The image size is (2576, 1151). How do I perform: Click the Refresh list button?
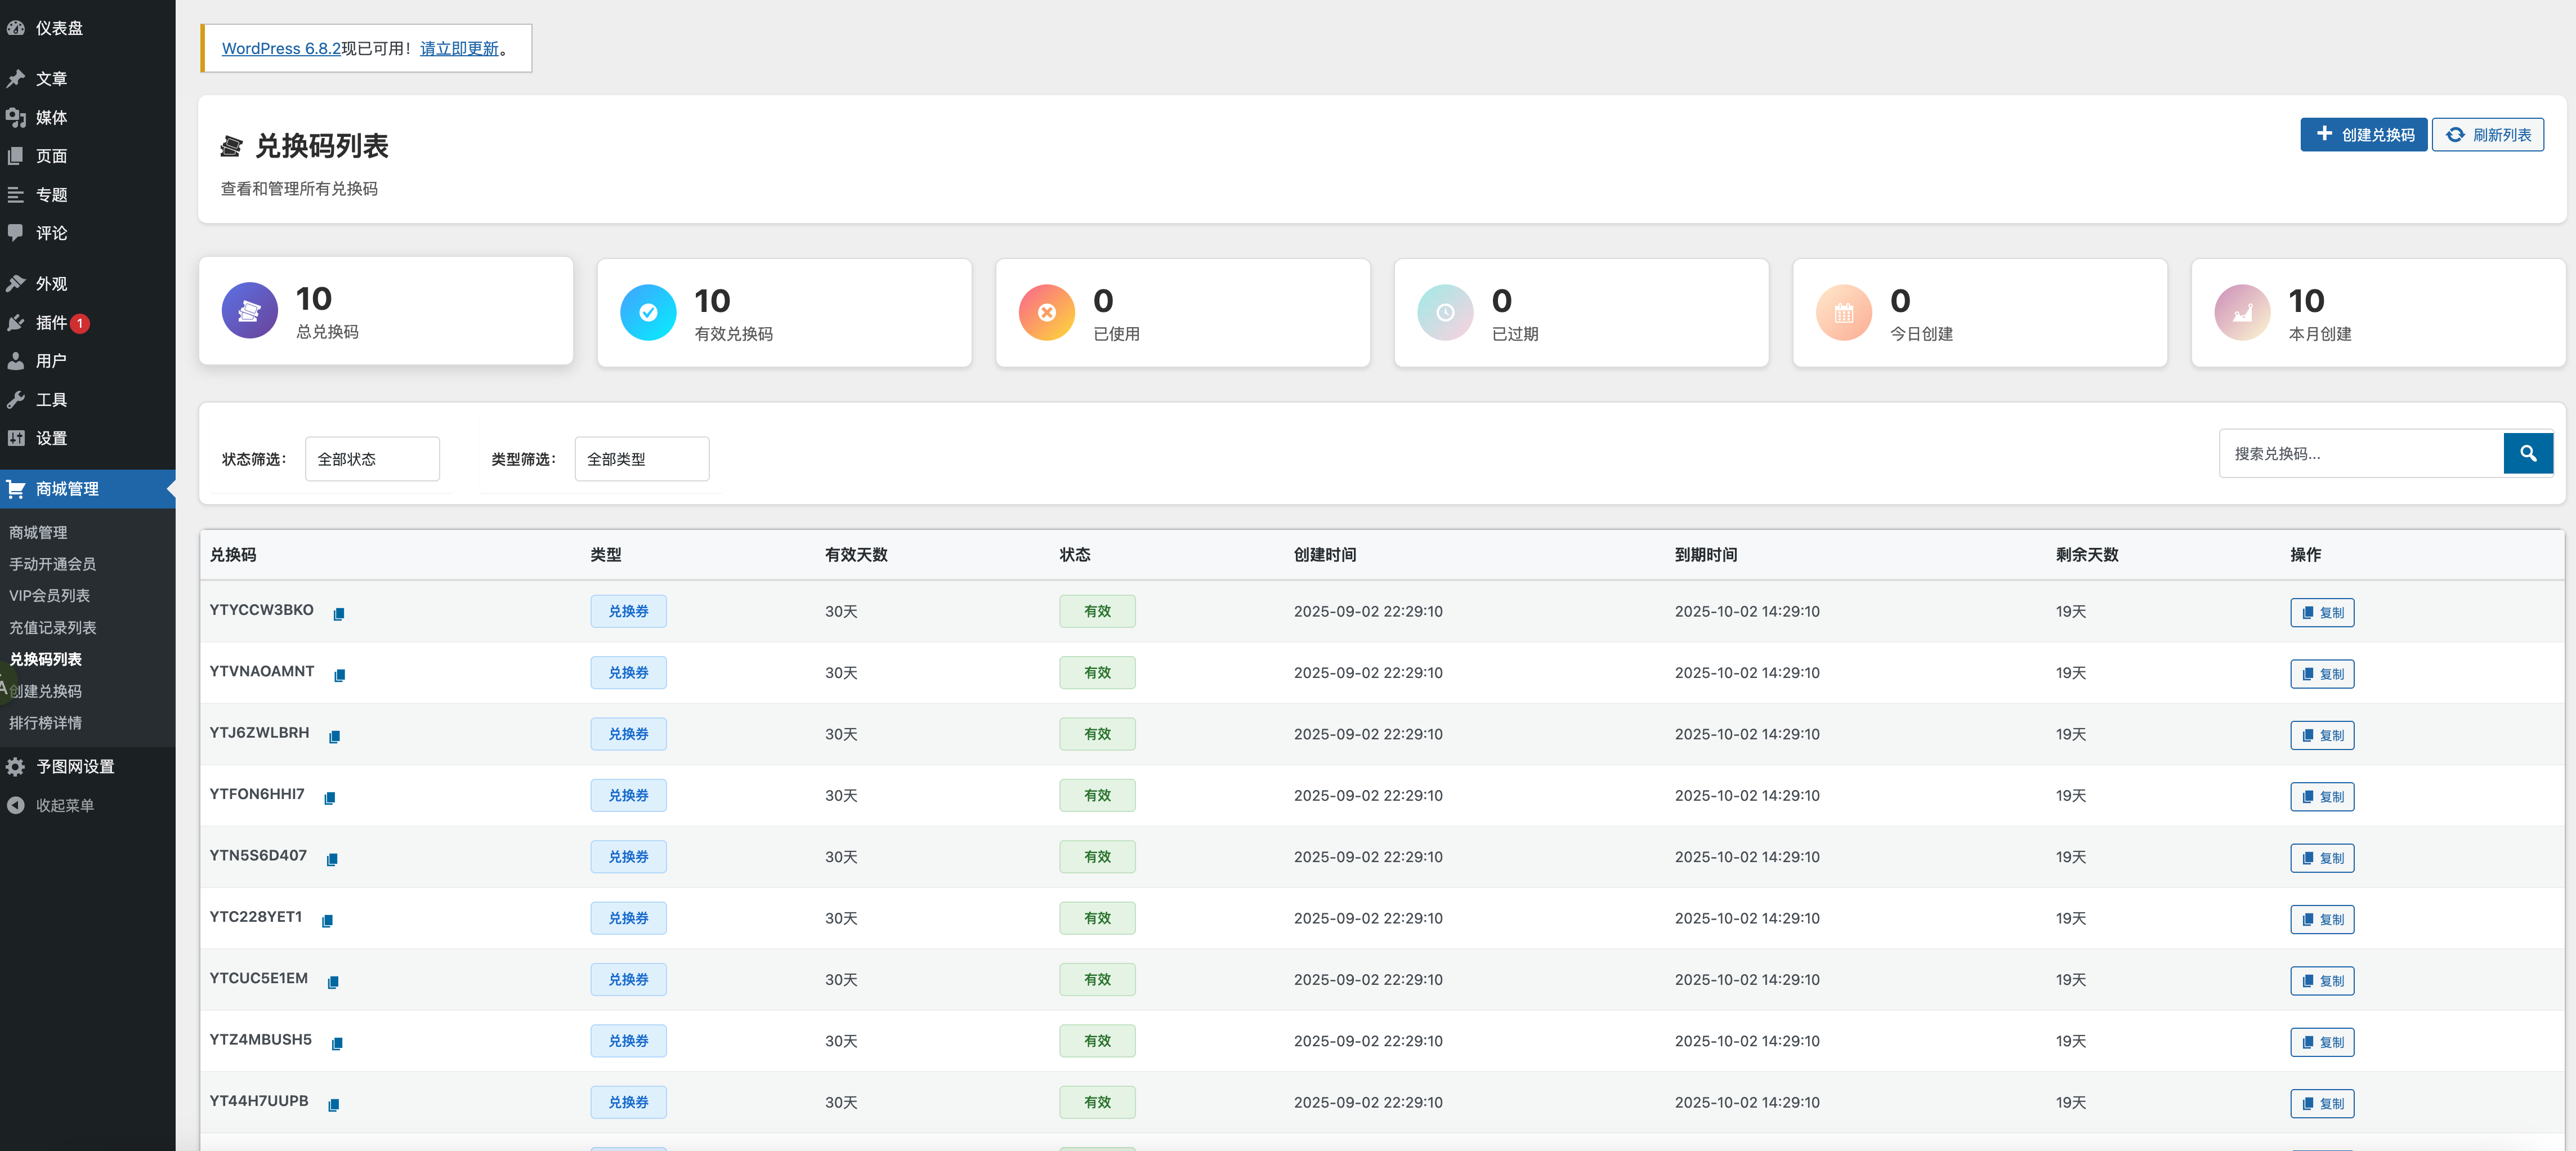pos(2487,135)
